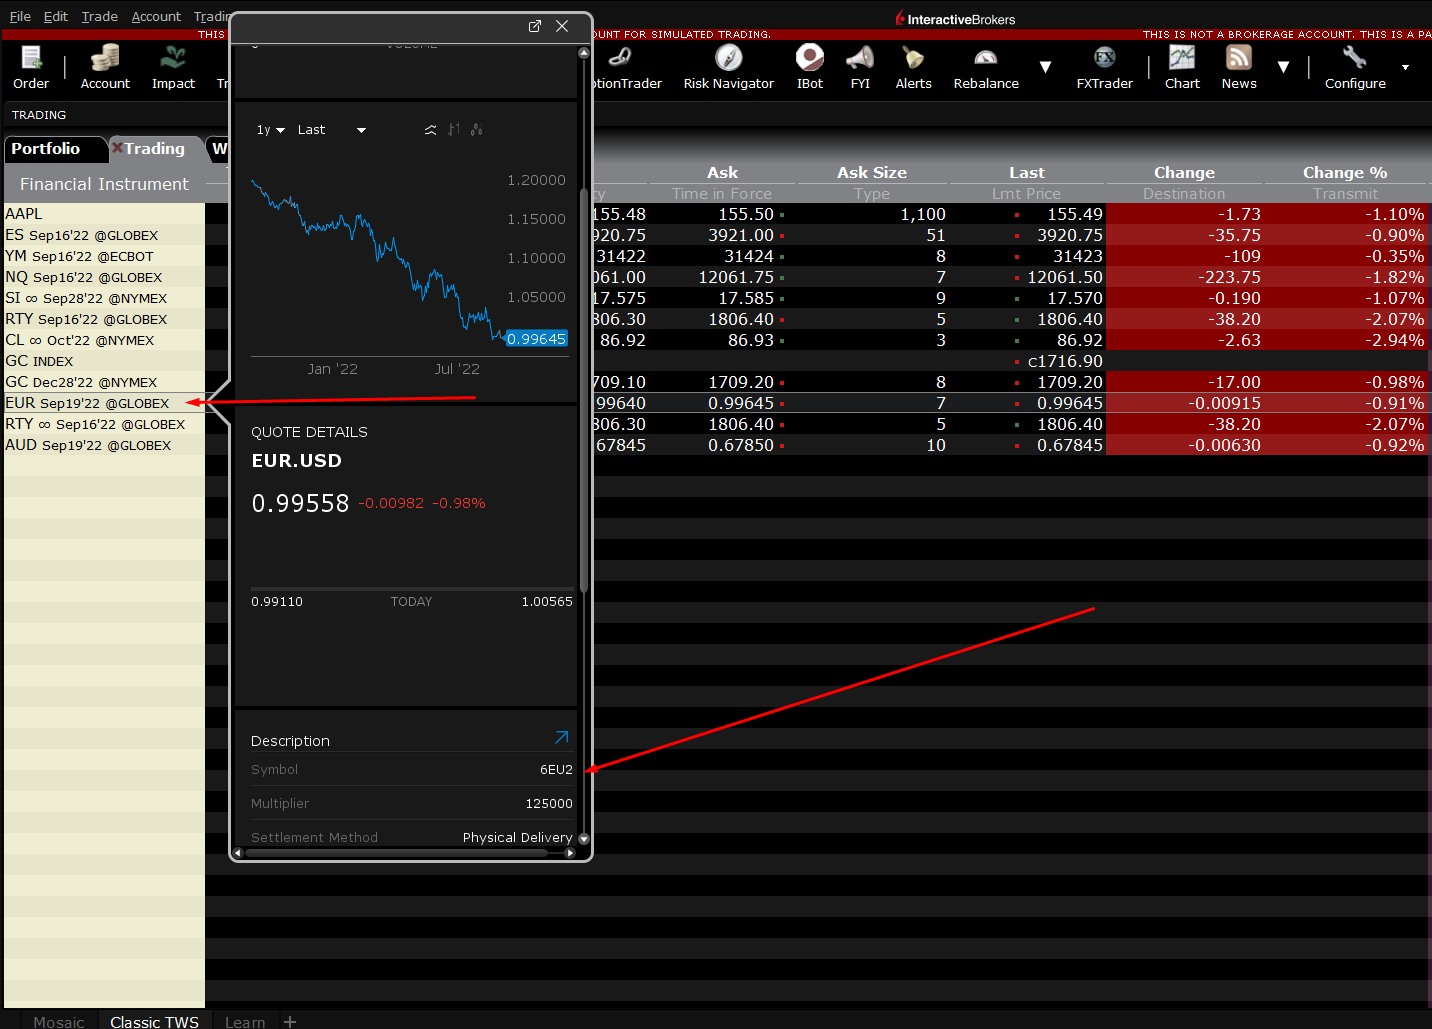Pop out the quote details window
This screenshot has height=1029, width=1432.
pos(535,26)
